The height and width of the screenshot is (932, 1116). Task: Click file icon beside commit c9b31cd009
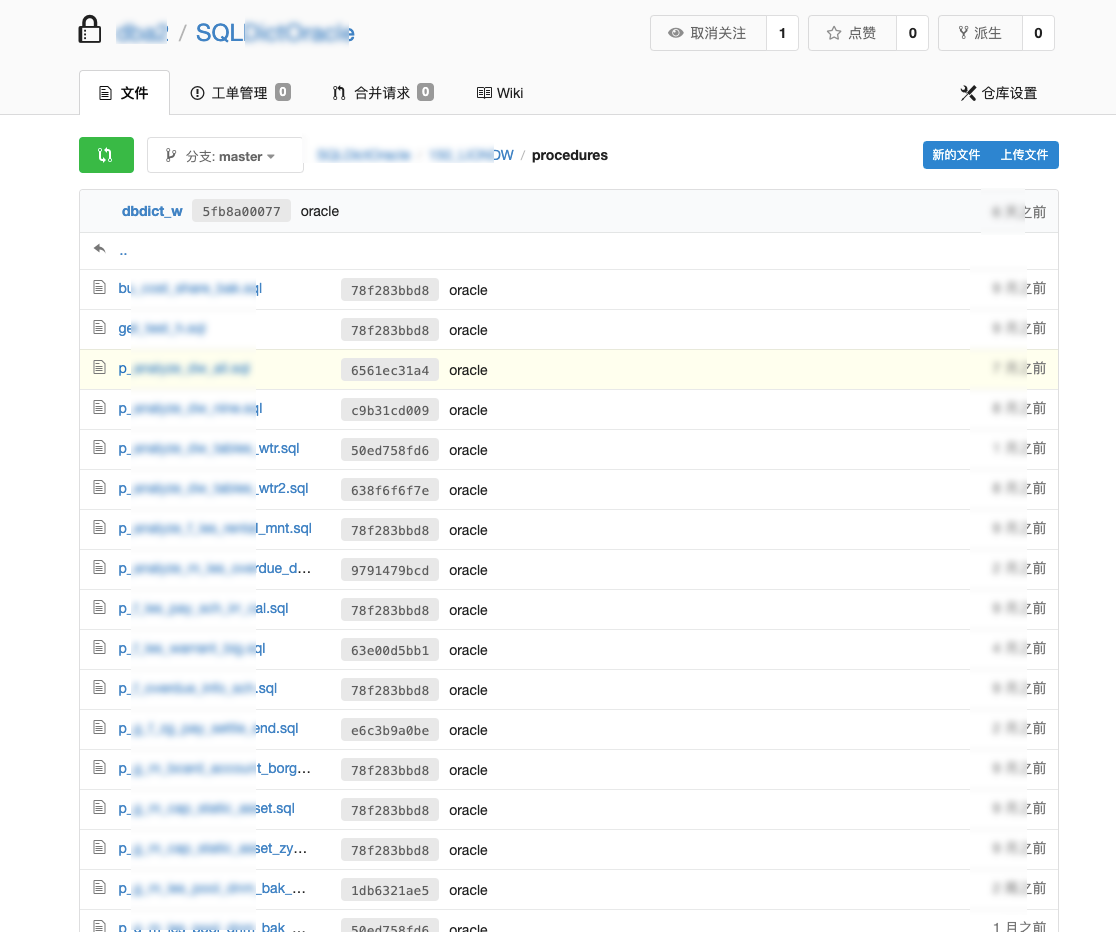click(x=99, y=408)
